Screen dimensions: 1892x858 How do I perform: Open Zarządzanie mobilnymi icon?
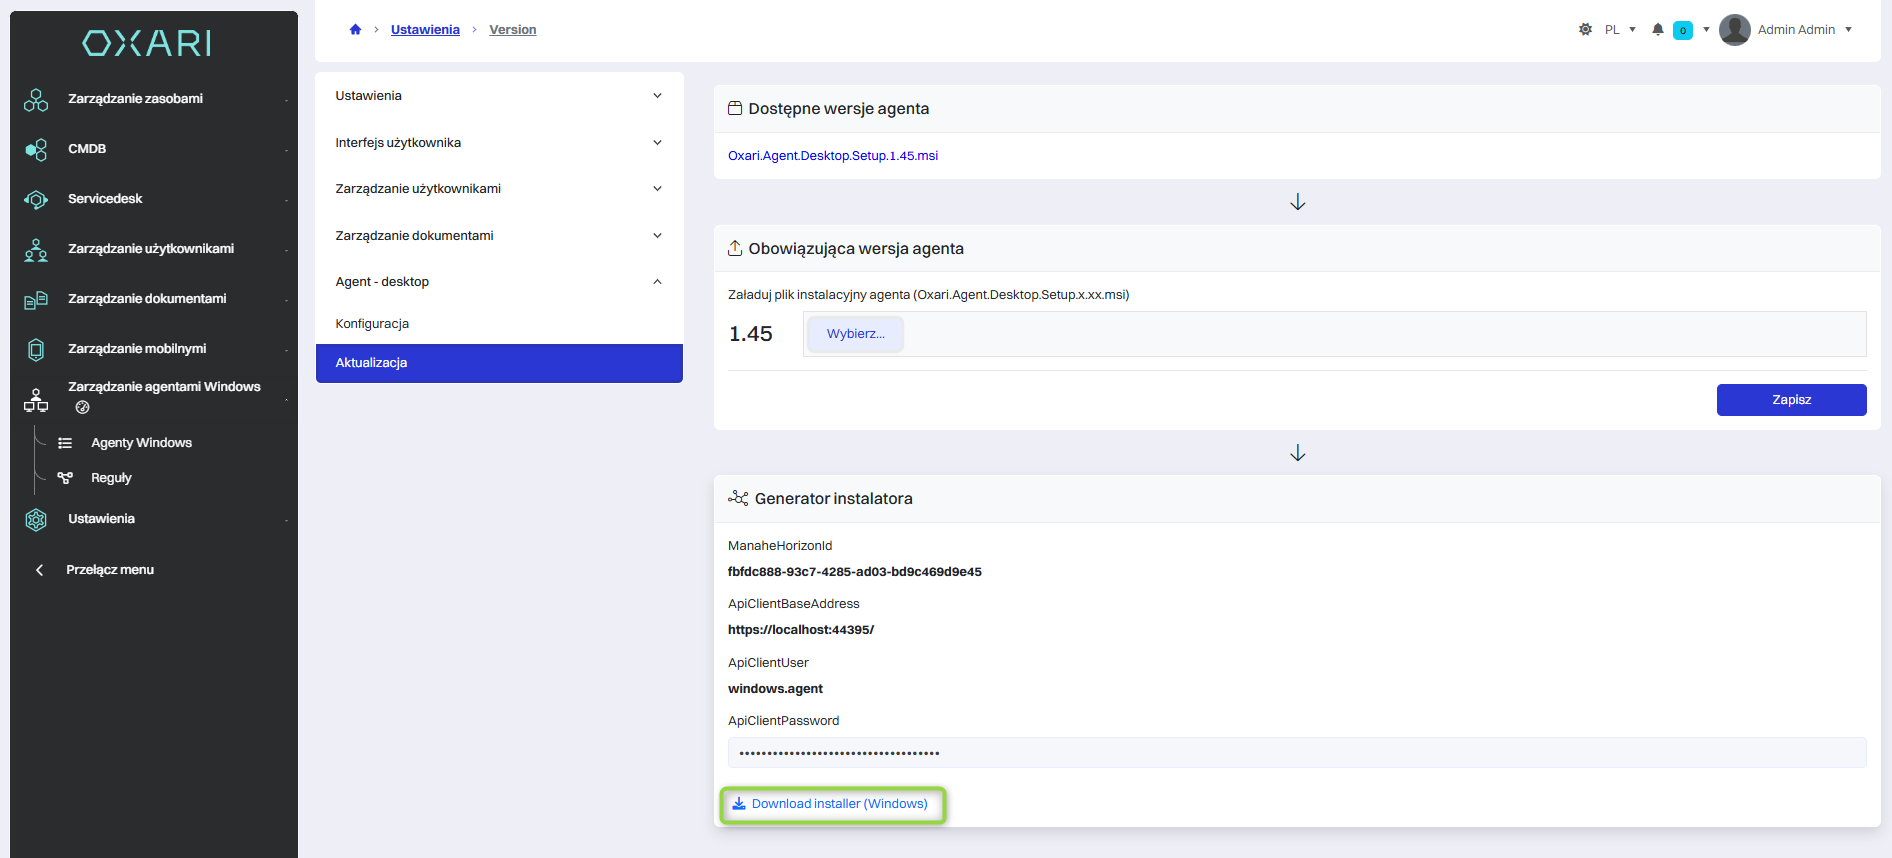tap(36, 349)
